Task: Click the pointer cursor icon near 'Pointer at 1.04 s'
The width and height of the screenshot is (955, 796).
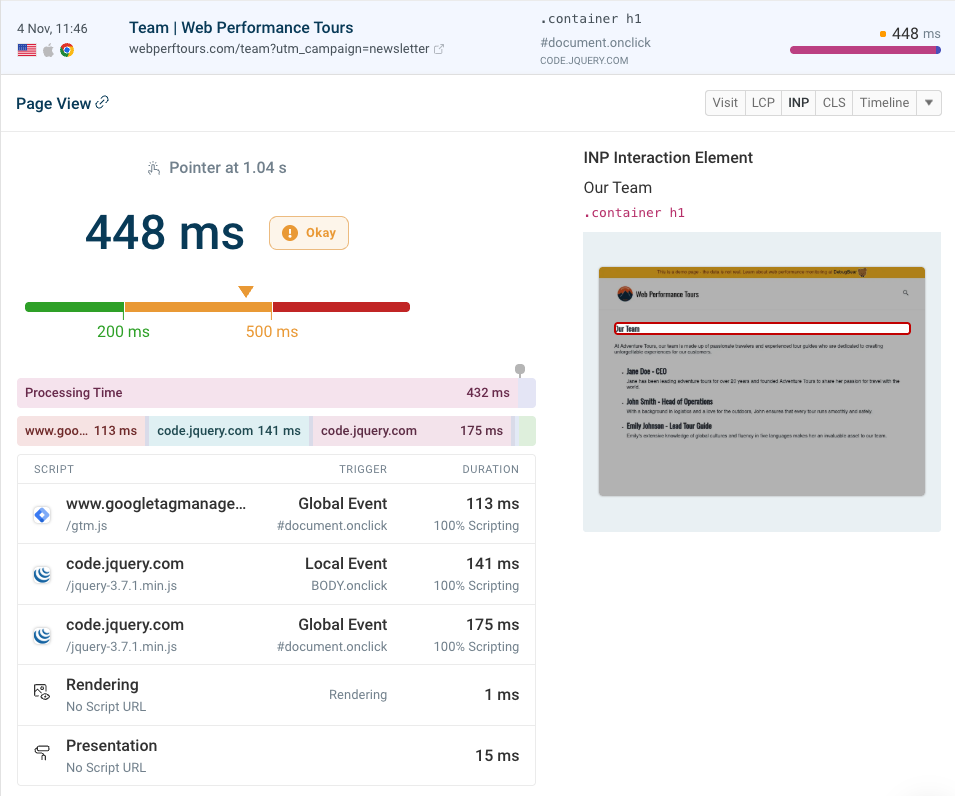Action: coord(153,167)
